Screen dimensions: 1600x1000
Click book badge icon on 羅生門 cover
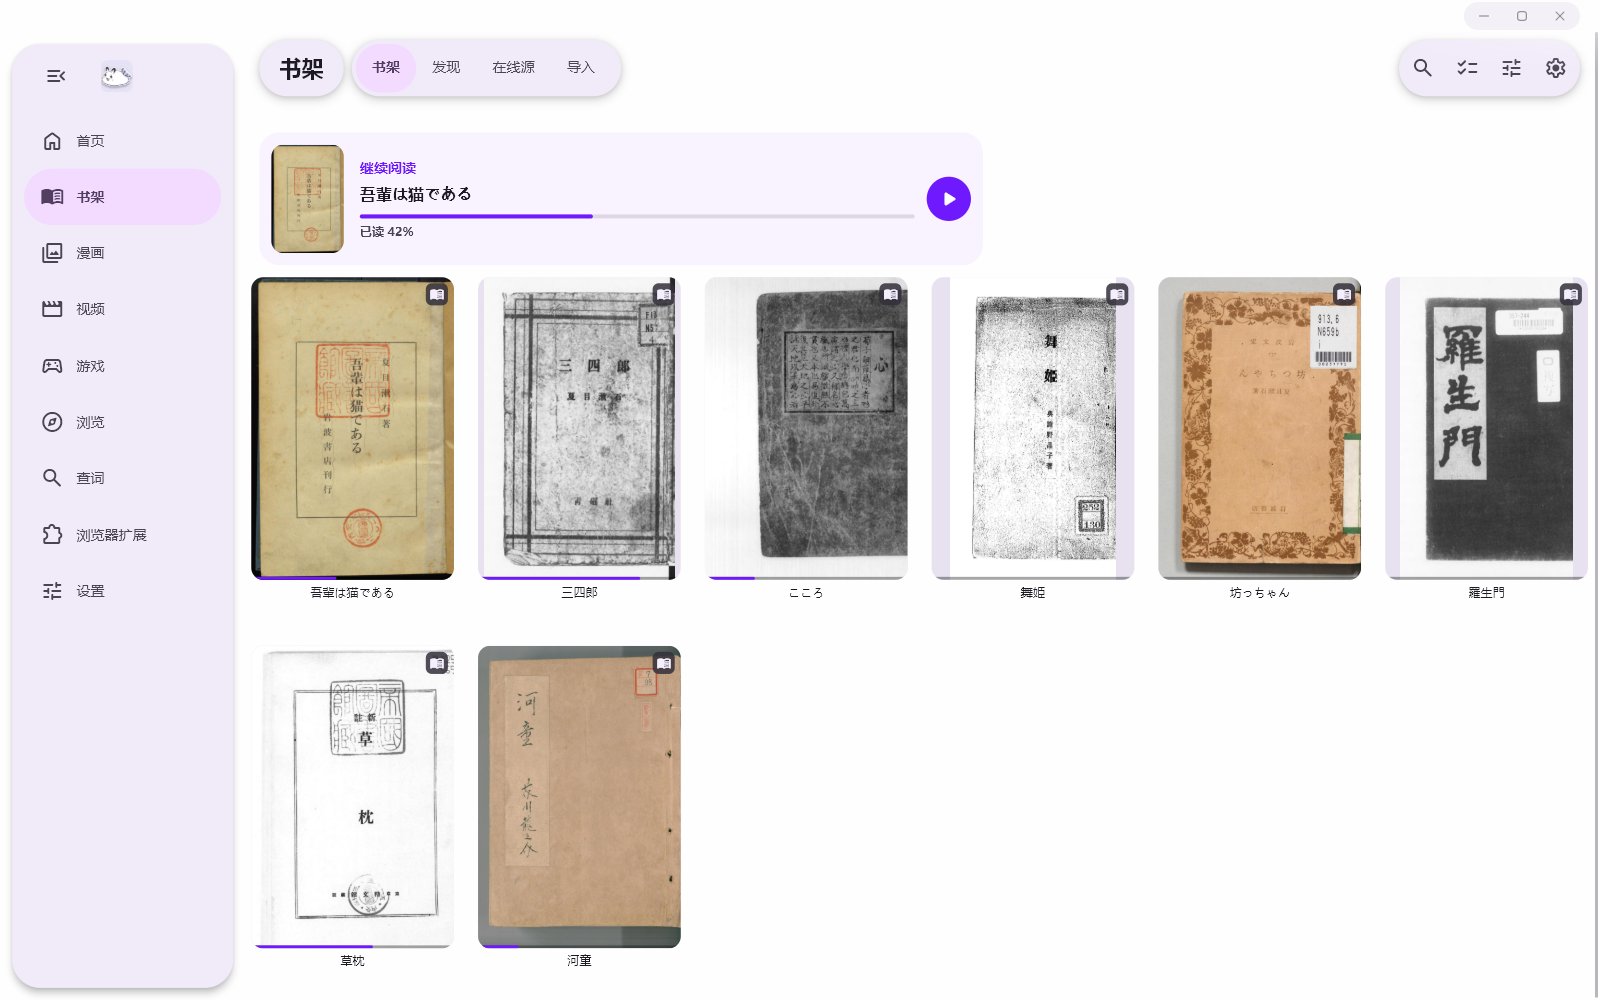pyautogui.click(x=1571, y=294)
